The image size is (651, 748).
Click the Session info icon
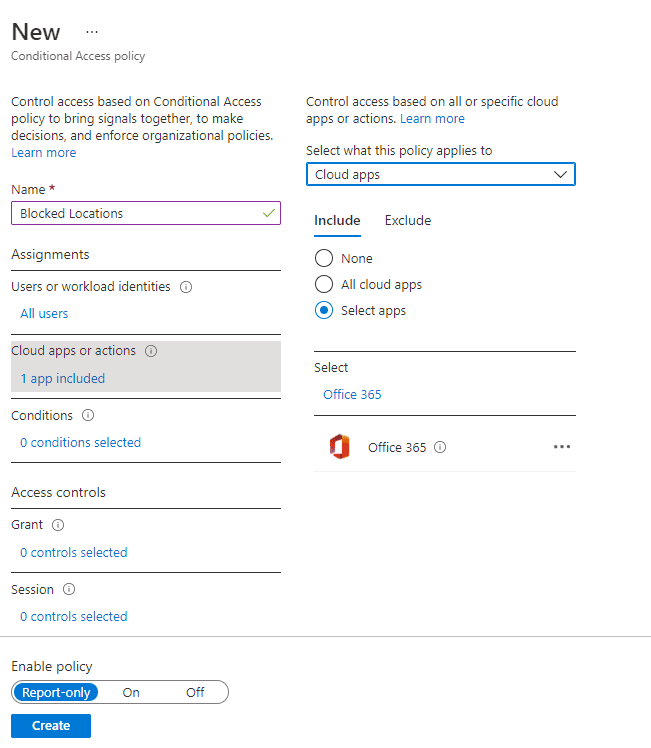(x=69, y=590)
